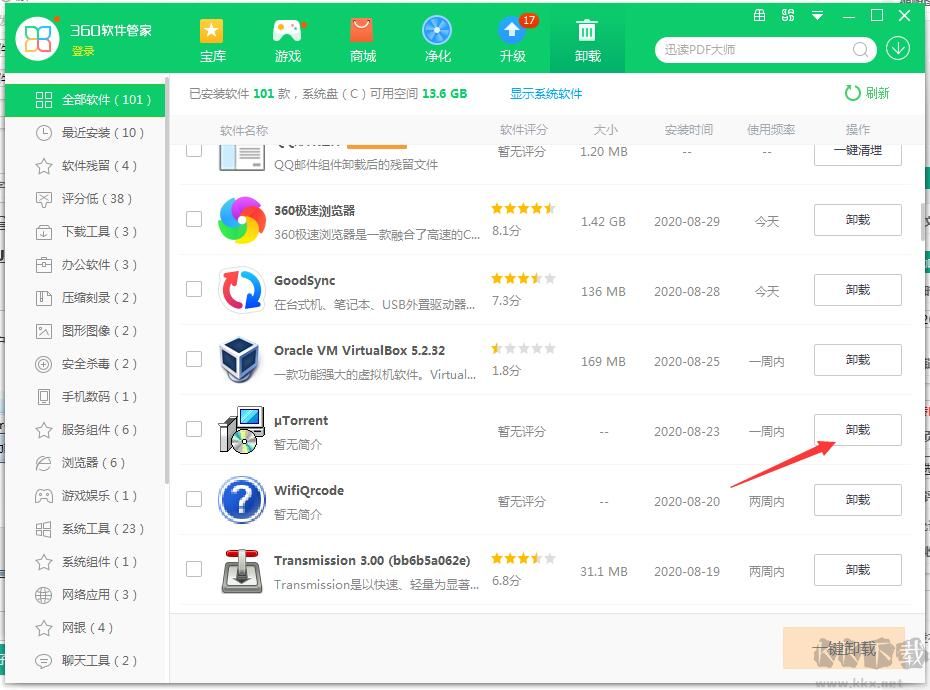This screenshot has width=930, height=690.
Task: Click 卸载 button for GoodSync
Action: point(858,290)
